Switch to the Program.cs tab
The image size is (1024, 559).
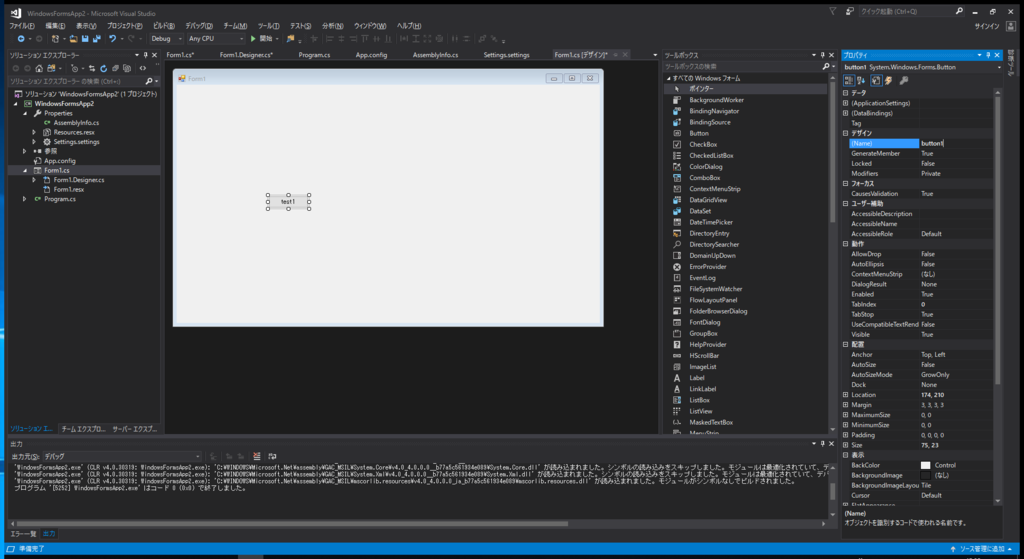314,55
